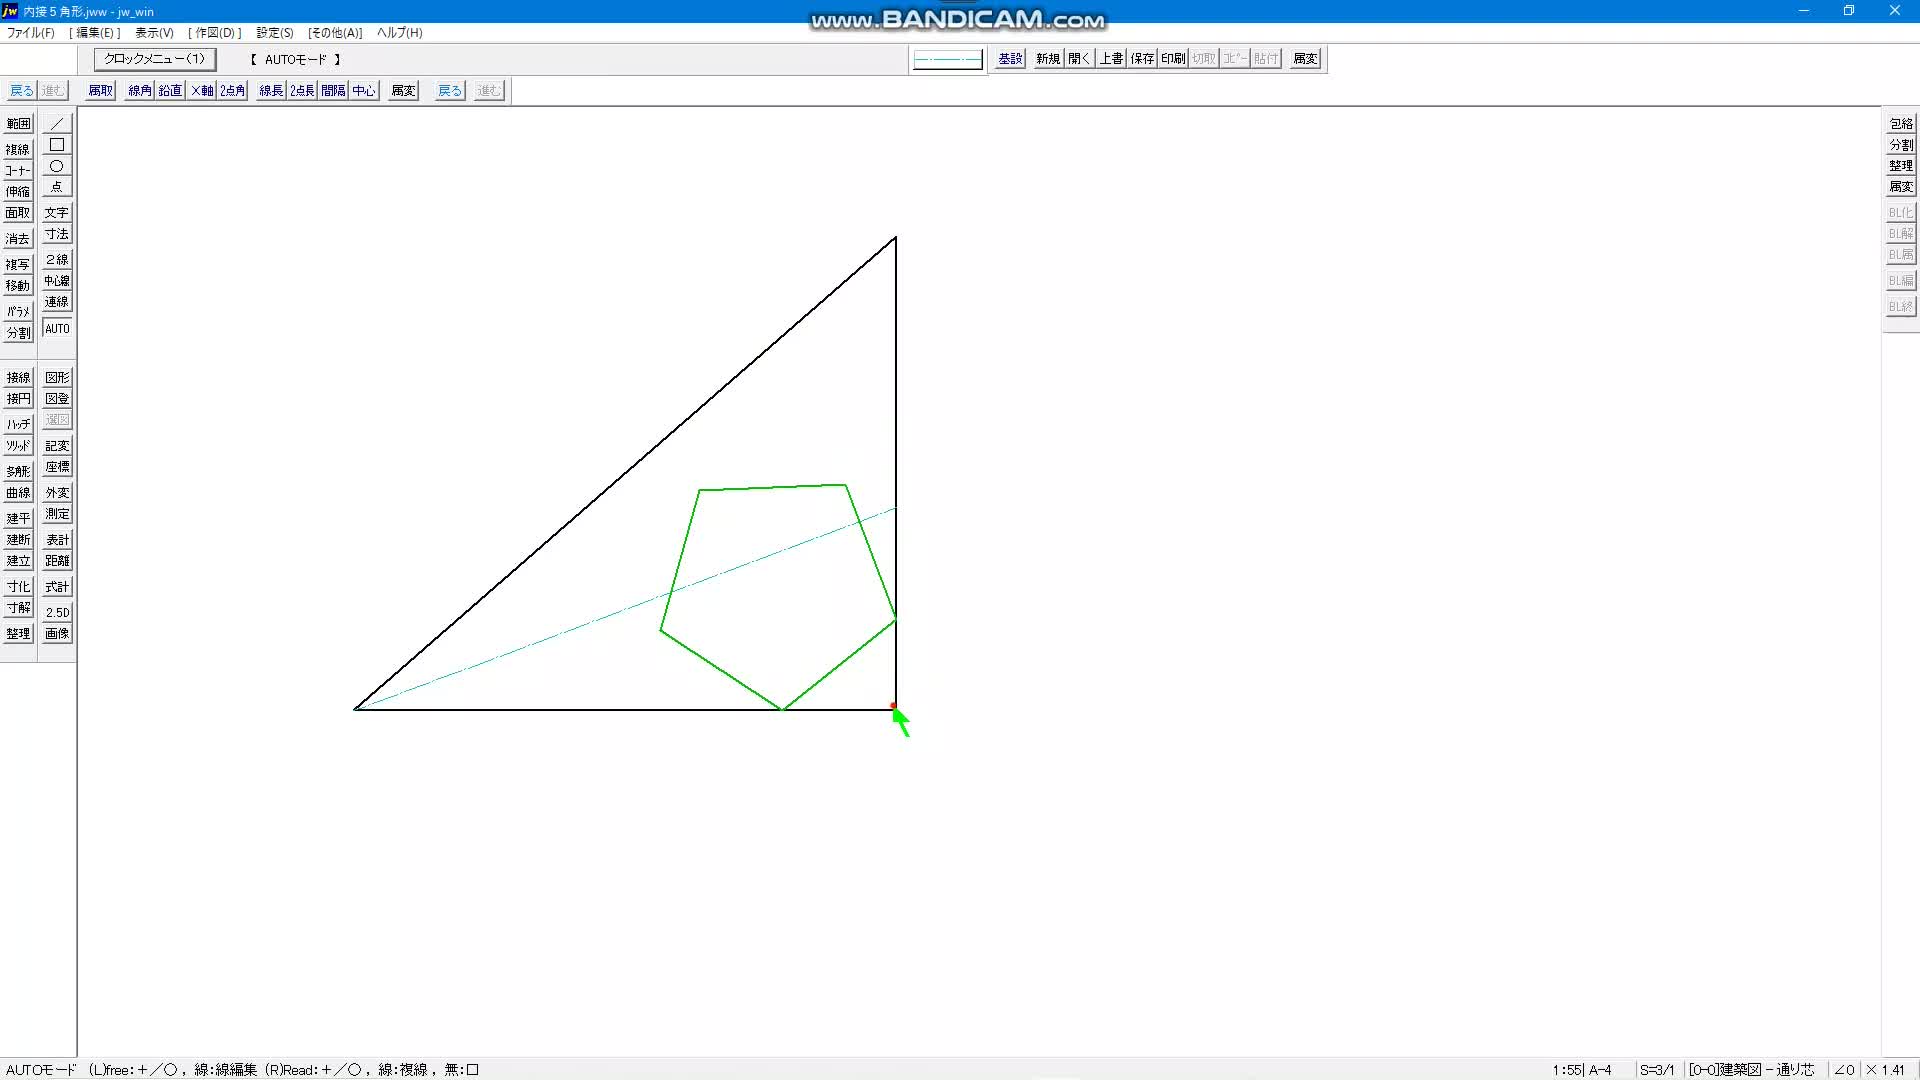Open the 設定(S) menu
The image size is (1920, 1080).
[274, 33]
